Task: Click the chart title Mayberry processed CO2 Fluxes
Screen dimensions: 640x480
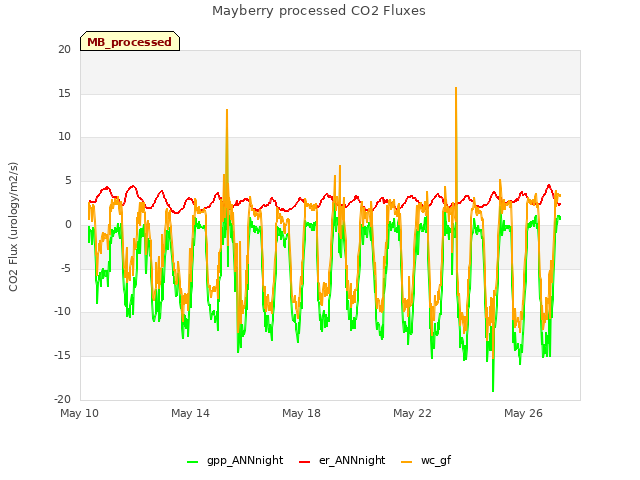Action: tap(319, 11)
